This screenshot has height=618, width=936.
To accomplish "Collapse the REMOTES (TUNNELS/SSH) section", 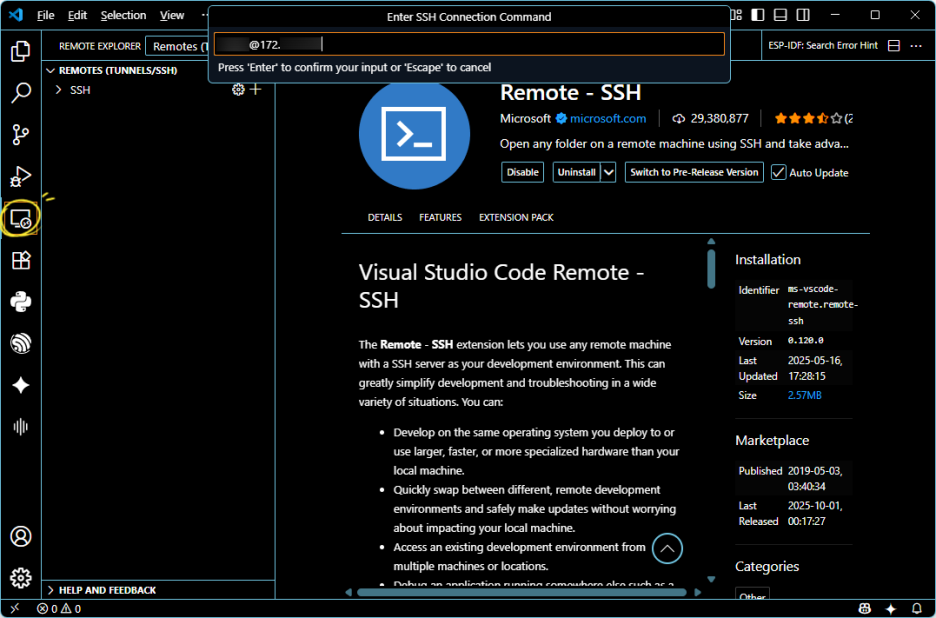I will tap(113, 70).
